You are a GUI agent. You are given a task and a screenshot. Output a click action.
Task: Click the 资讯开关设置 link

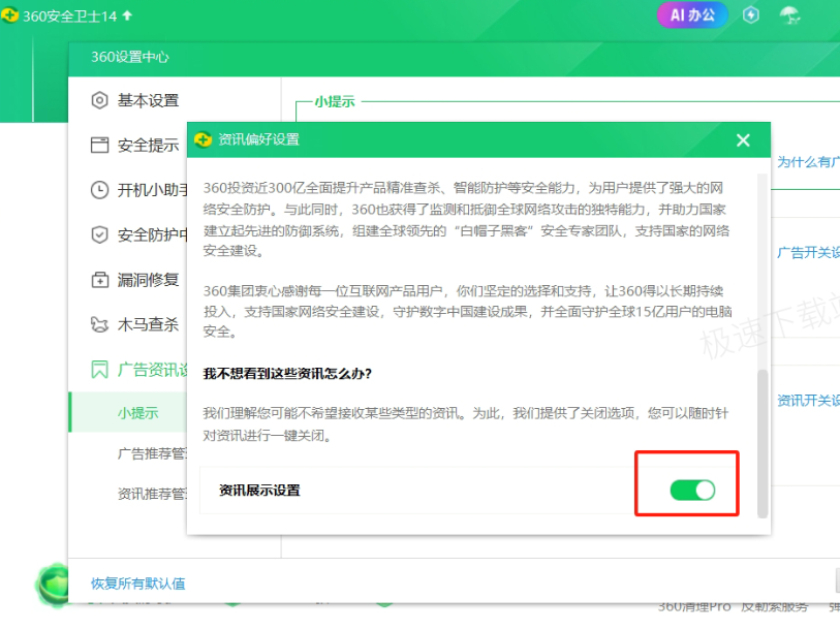tap(808, 400)
